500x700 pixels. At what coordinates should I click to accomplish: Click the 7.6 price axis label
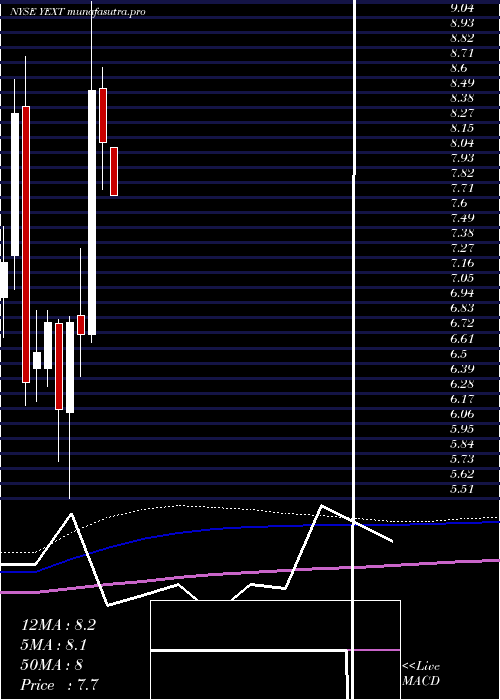[459, 203]
